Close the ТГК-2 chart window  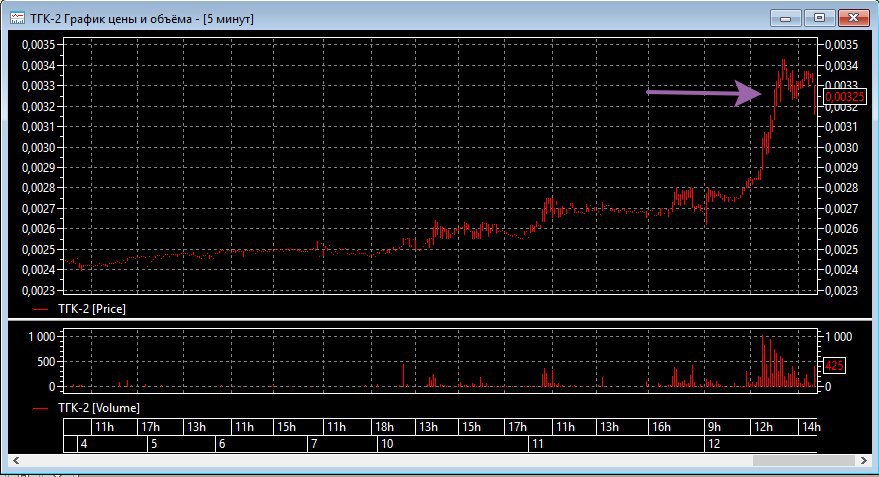pyautogui.click(x=853, y=18)
